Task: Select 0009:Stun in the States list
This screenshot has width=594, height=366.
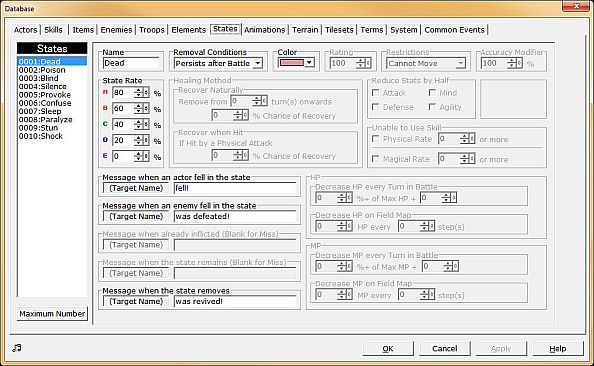Action: [52, 128]
